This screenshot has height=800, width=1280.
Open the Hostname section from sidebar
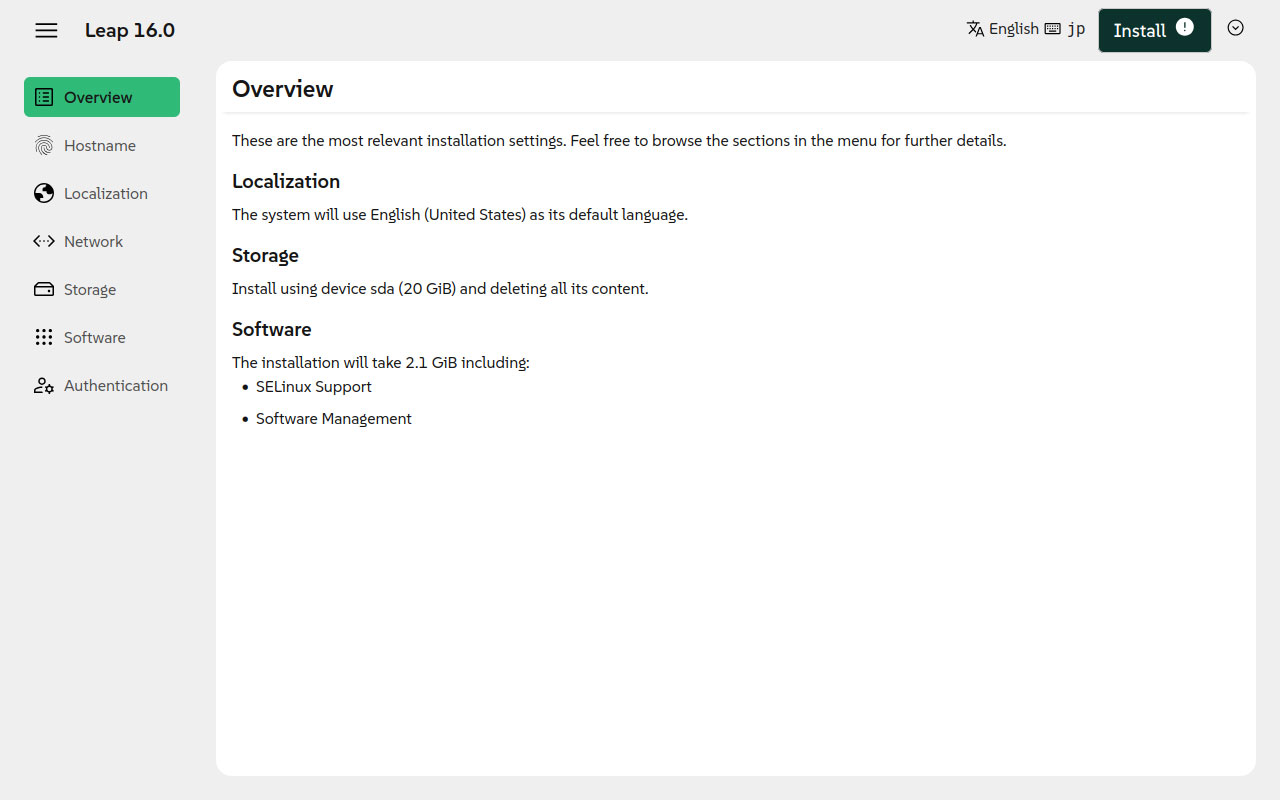point(100,145)
